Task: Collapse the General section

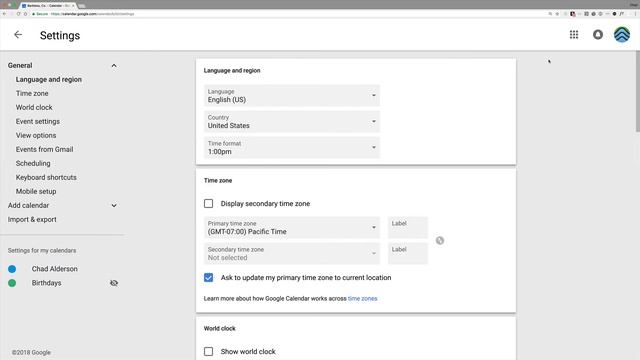Action: (114, 65)
